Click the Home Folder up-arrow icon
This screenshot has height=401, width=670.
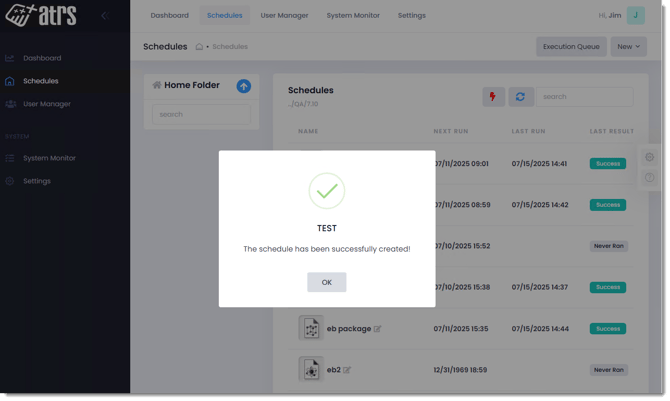tap(243, 86)
